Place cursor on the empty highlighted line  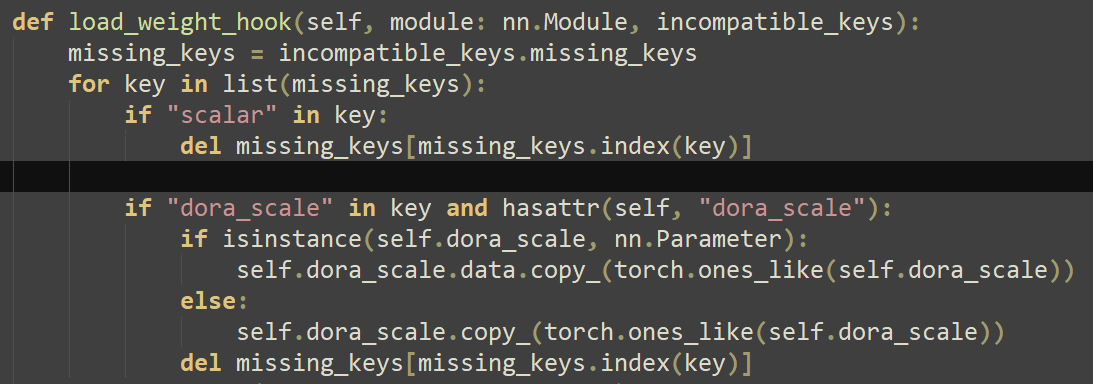(546, 176)
